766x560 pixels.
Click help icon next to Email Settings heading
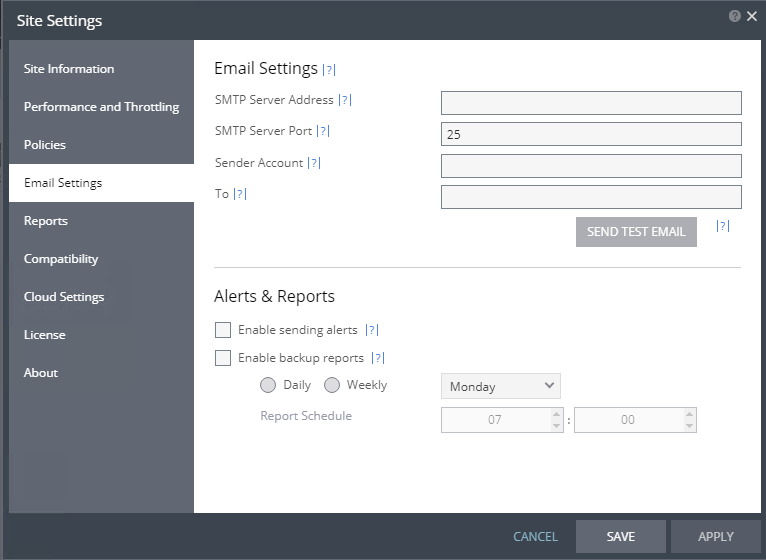coord(329,70)
